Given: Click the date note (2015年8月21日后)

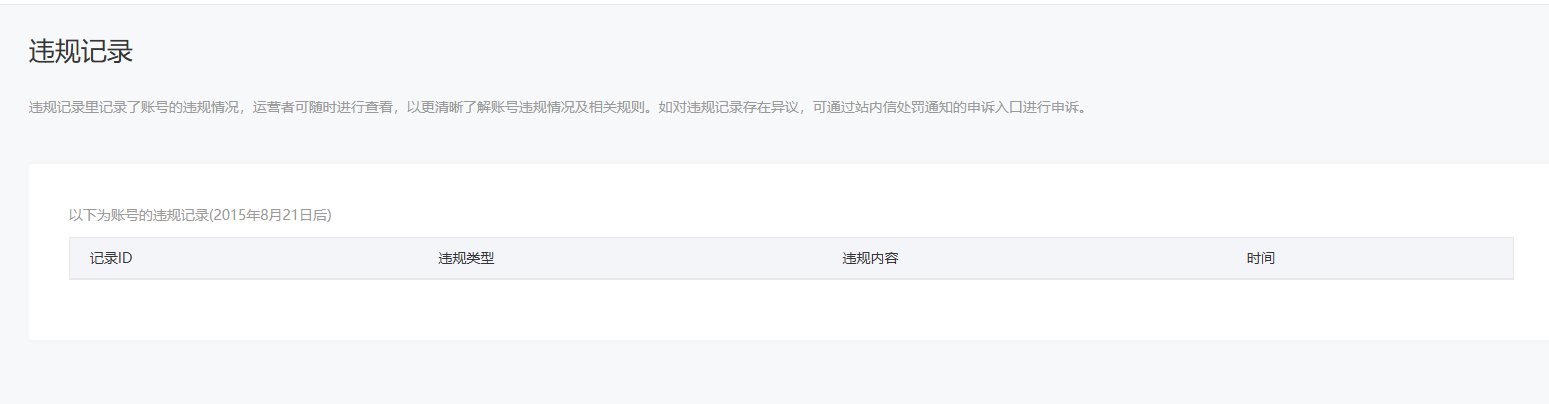Looking at the screenshot, I should tap(270, 214).
